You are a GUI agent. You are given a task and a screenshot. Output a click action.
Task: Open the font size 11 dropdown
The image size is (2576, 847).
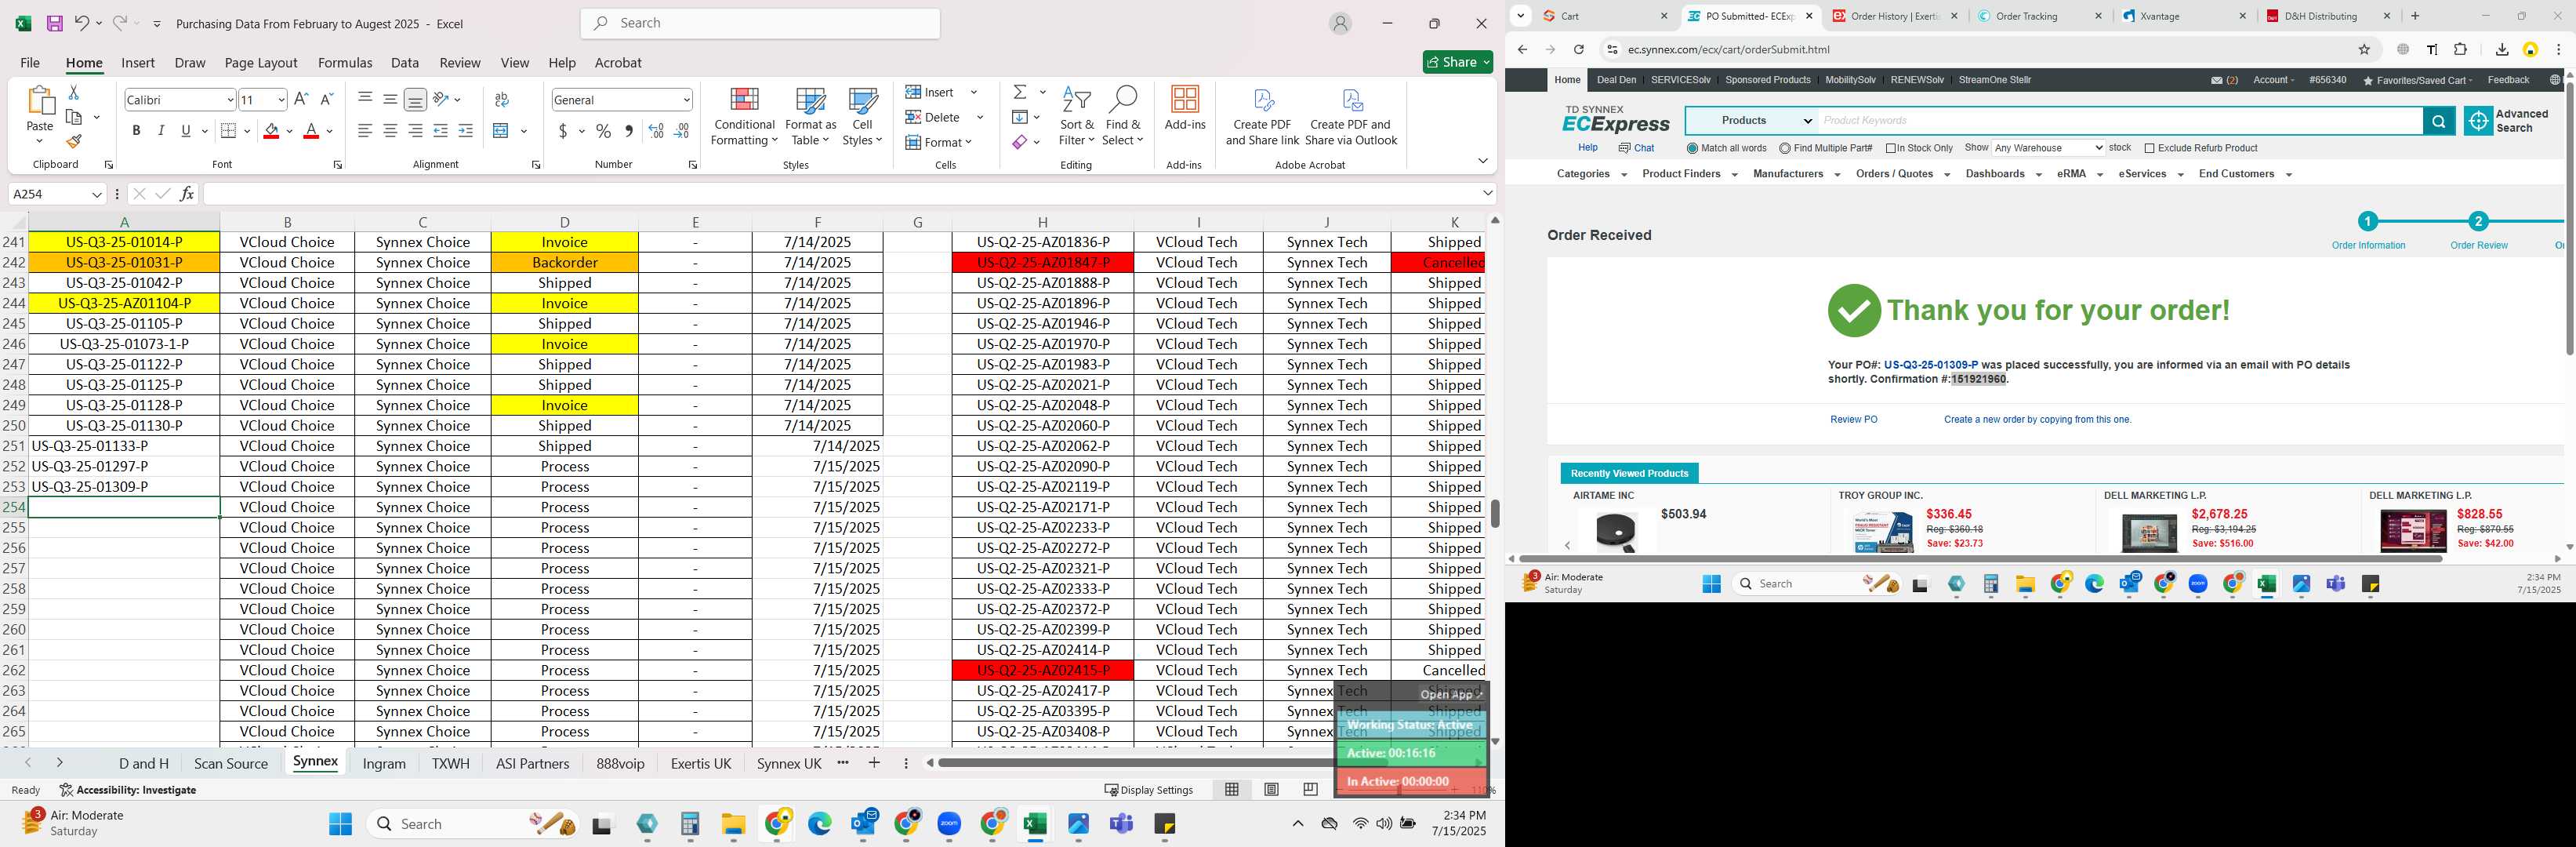(281, 100)
